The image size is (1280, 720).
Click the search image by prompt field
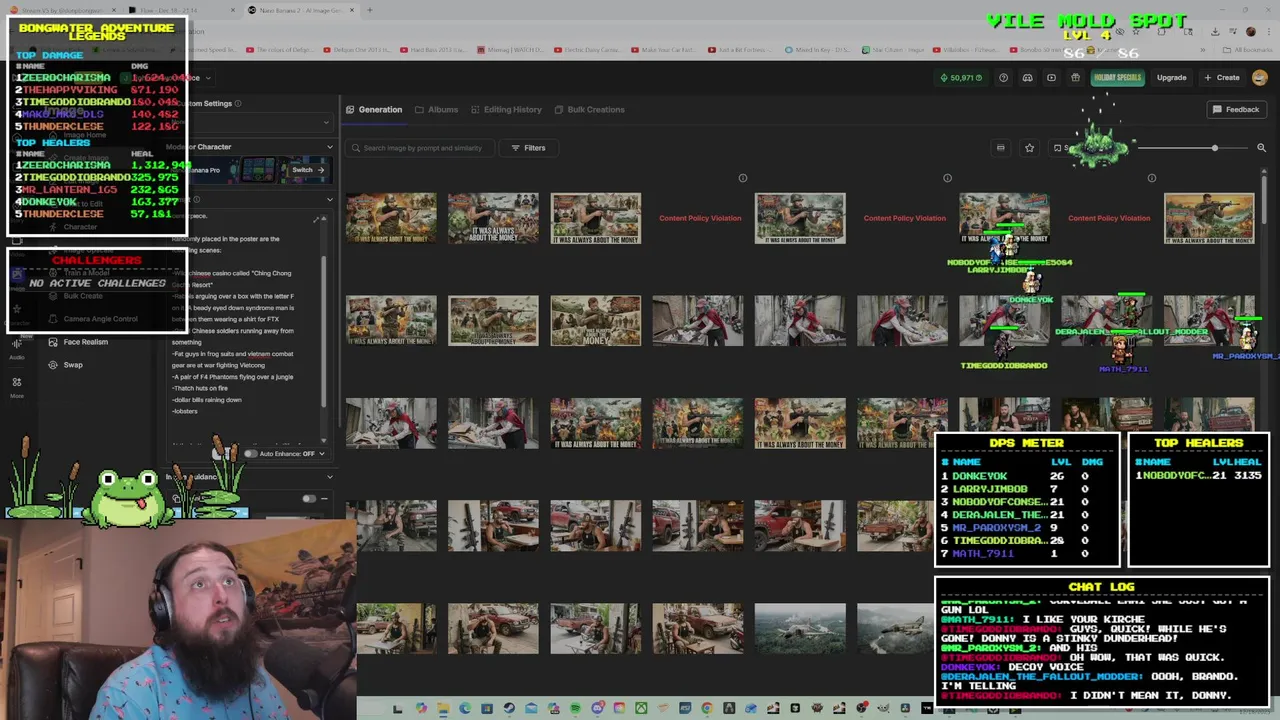point(420,148)
